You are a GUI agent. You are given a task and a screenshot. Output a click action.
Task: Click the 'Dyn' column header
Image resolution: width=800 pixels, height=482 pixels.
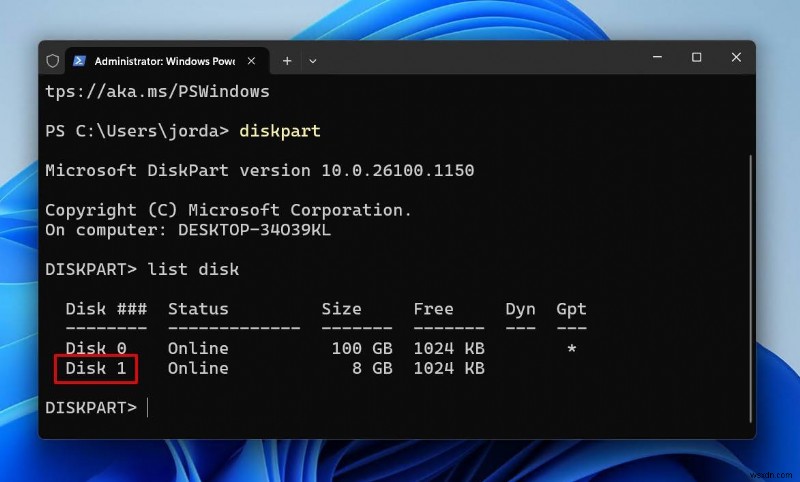click(x=520, y=309)
